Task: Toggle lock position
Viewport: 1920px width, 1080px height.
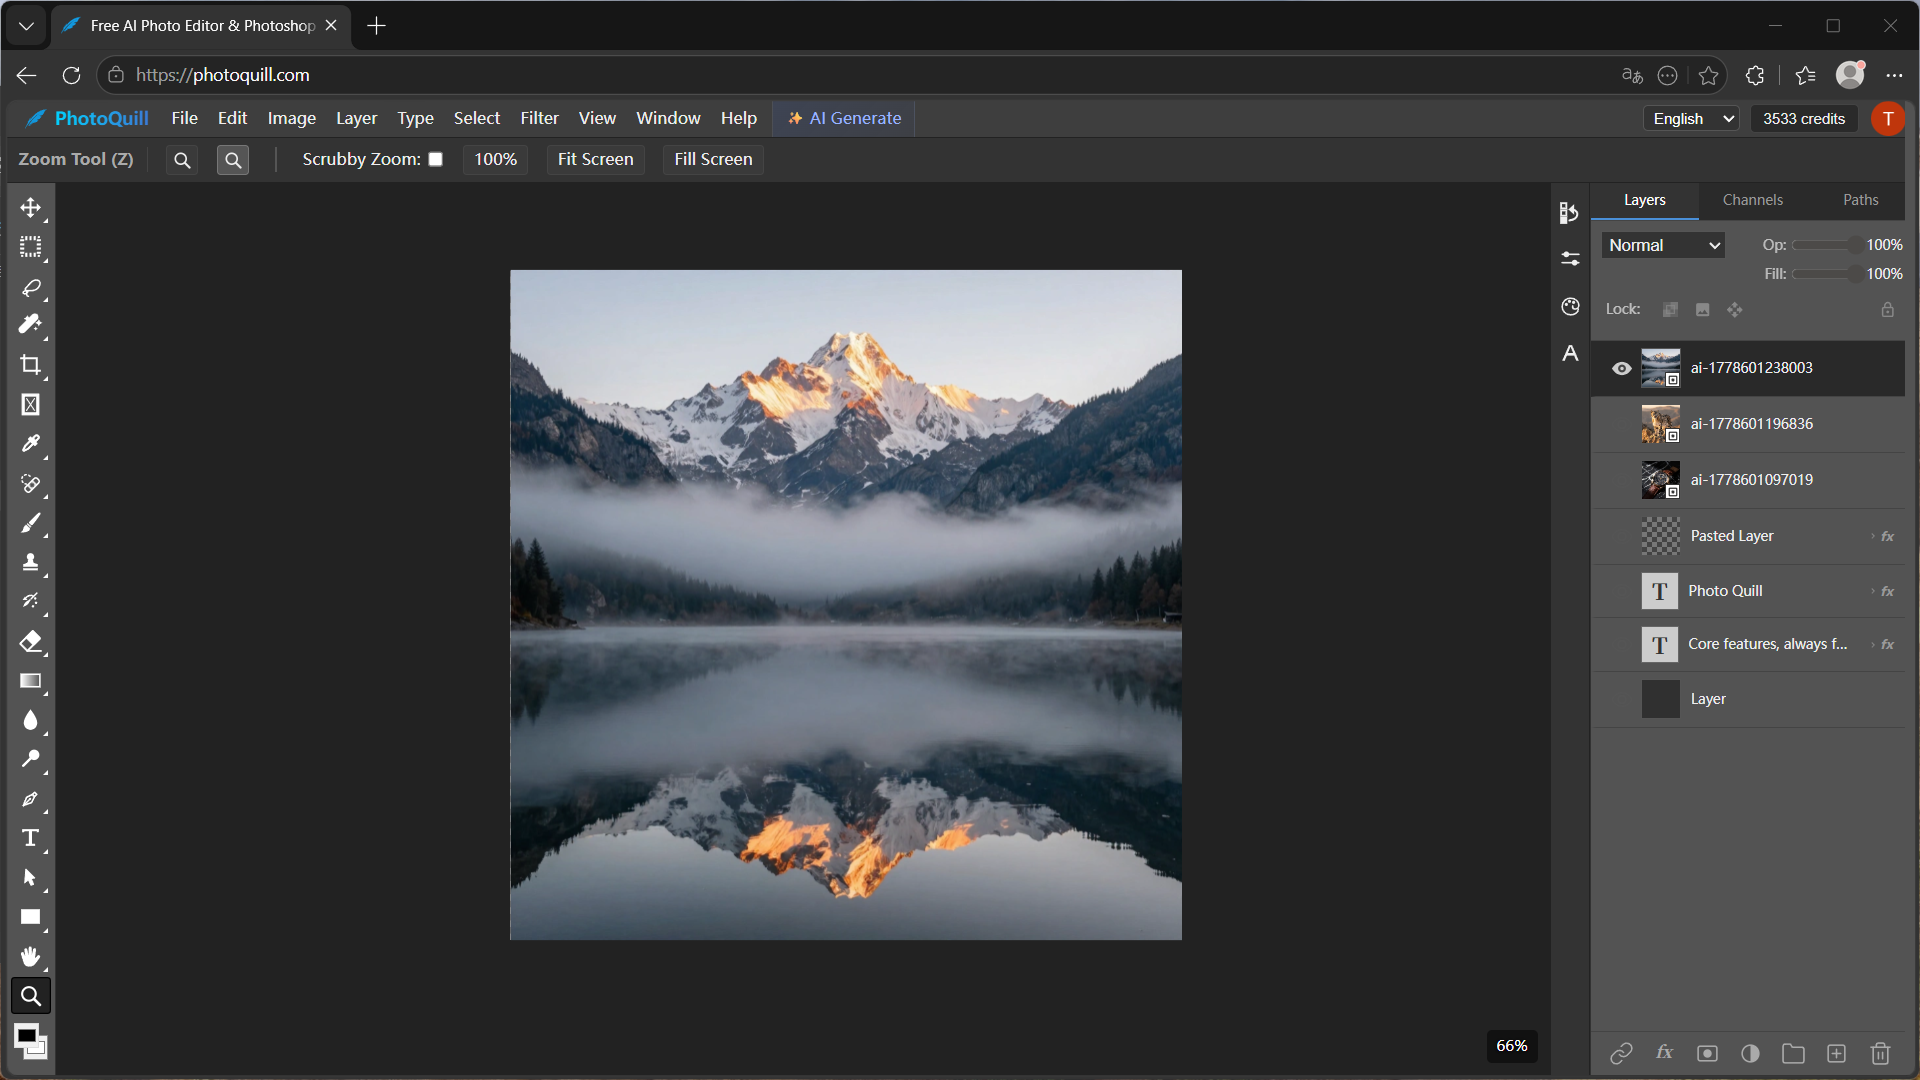Action: tap(1735, 310)
